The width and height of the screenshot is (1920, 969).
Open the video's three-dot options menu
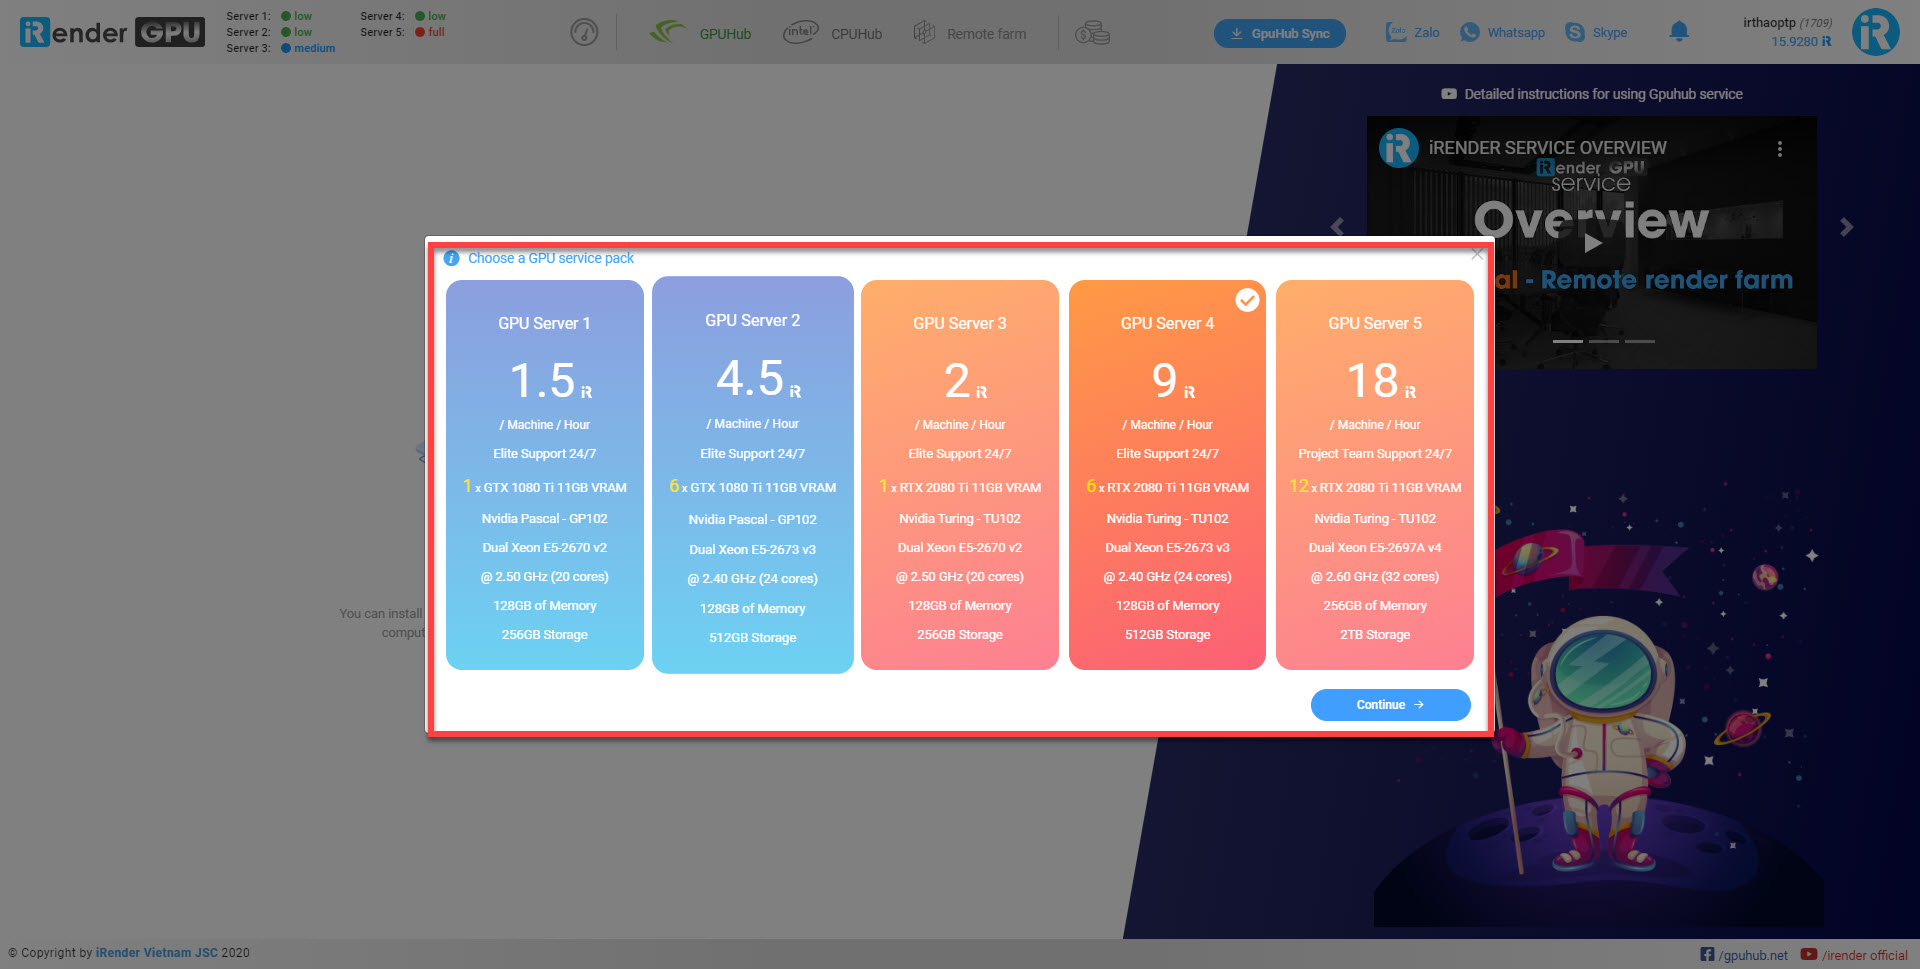1779,149
